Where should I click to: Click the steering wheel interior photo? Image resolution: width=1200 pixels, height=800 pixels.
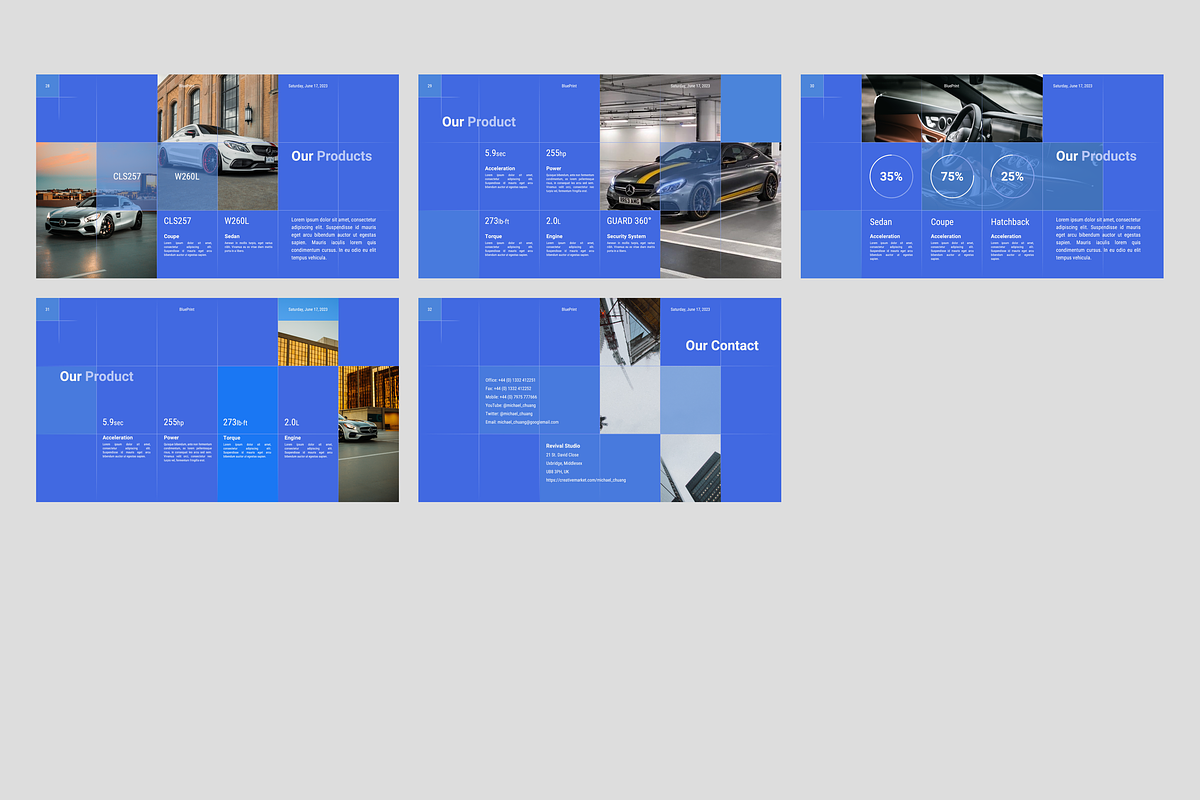952,108
